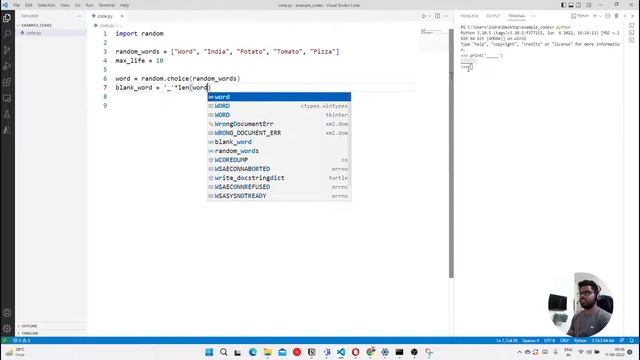Toggle primary side bar layout button
This screenshot has height=360, width=640.
(x=563, y=5)
